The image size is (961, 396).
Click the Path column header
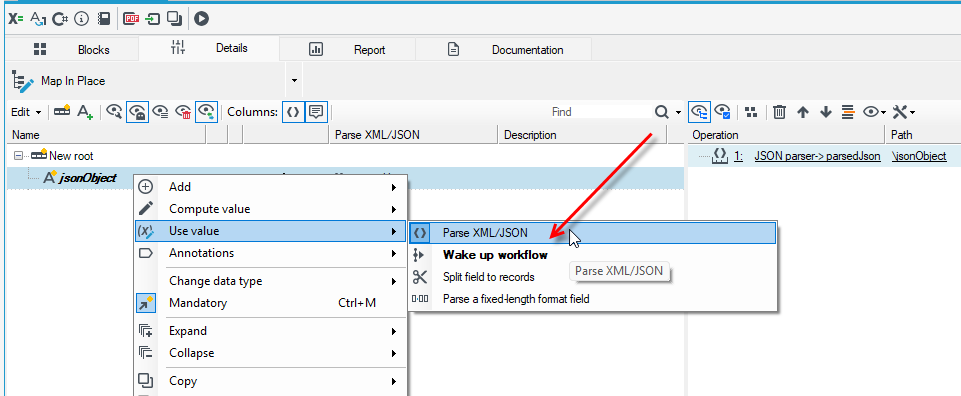click(x=923, y=135)
